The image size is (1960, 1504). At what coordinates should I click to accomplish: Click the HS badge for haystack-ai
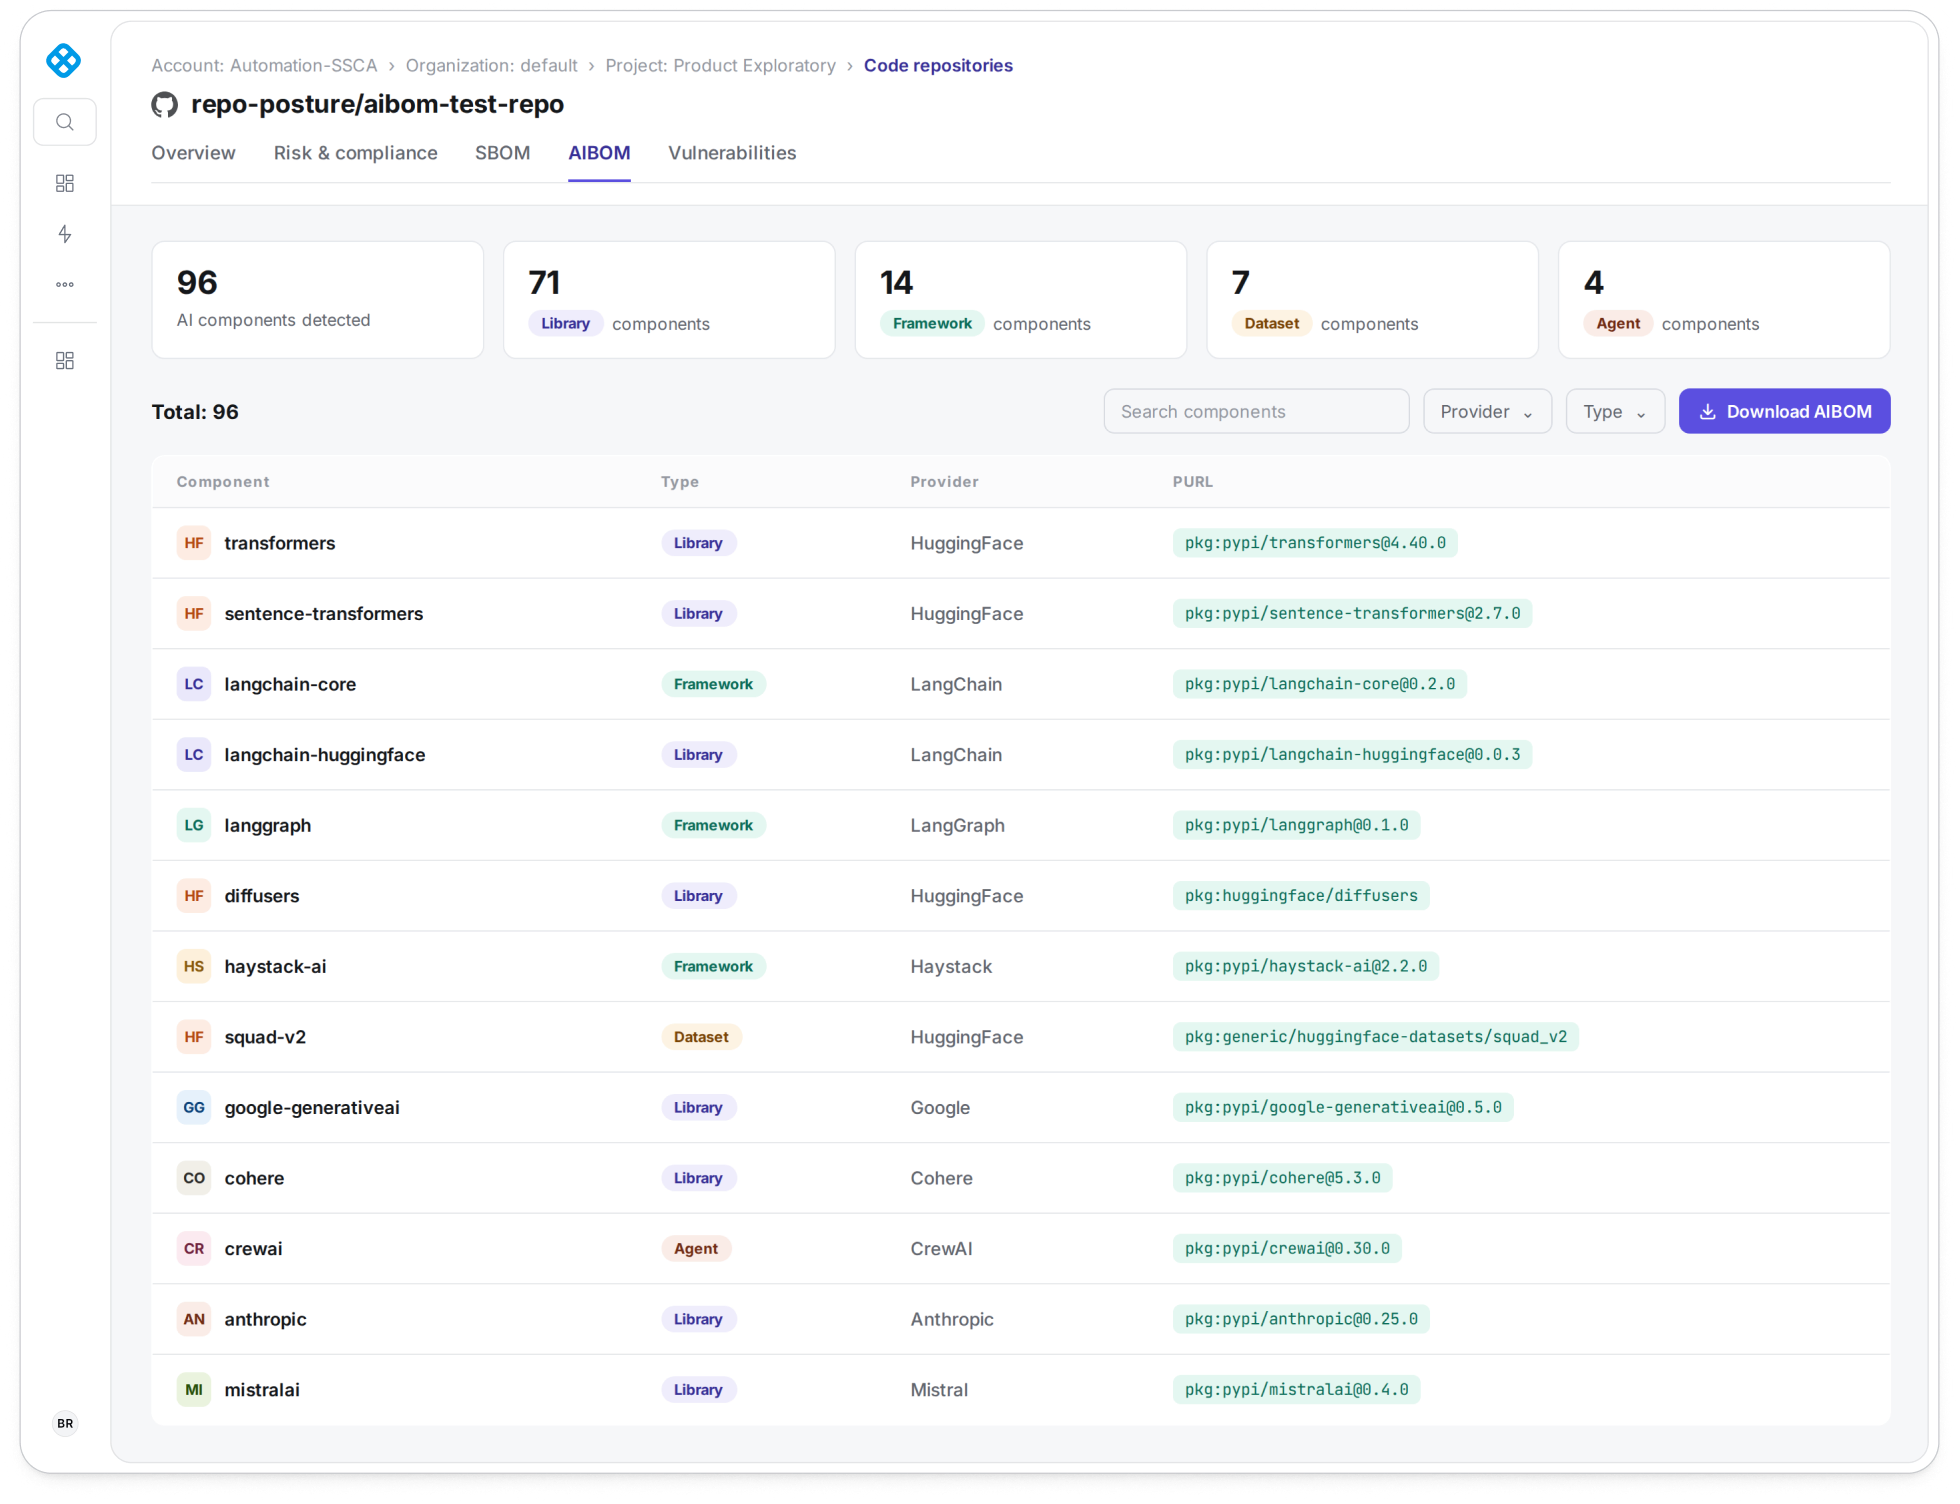click(x=194, y=966)
